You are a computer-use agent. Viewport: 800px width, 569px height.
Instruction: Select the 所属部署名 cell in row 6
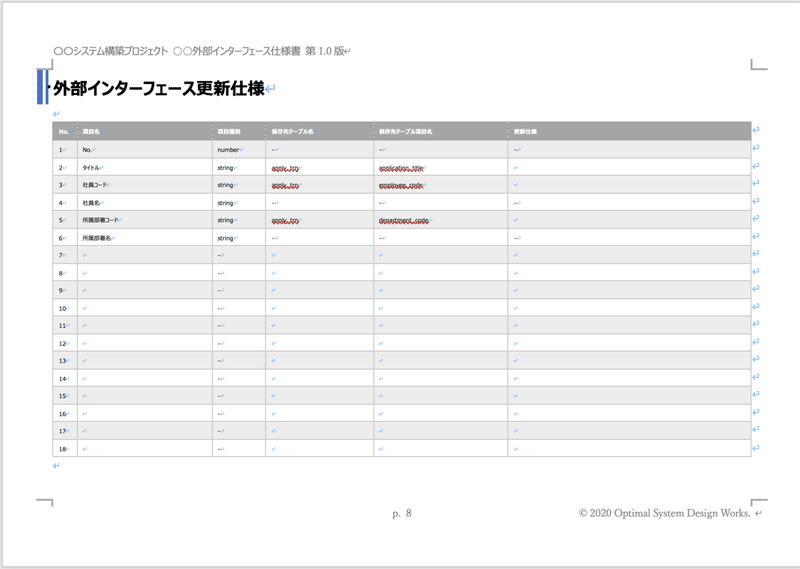[x=145, y=238]
